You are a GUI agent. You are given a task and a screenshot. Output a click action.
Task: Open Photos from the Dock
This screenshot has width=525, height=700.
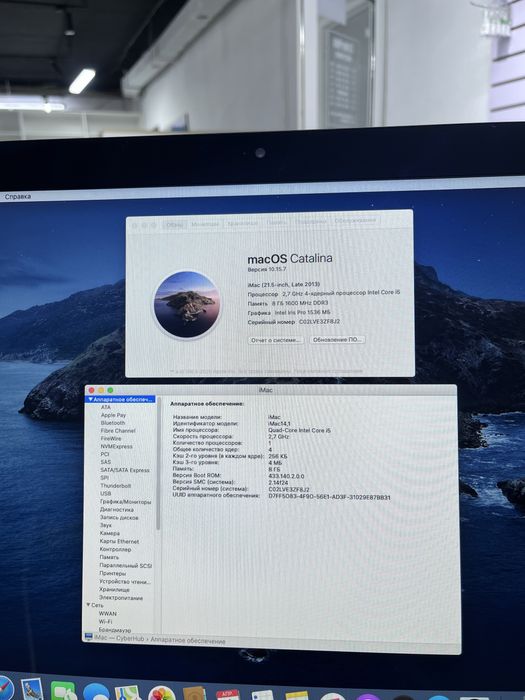pyautogui.click(x=162, y=694)
